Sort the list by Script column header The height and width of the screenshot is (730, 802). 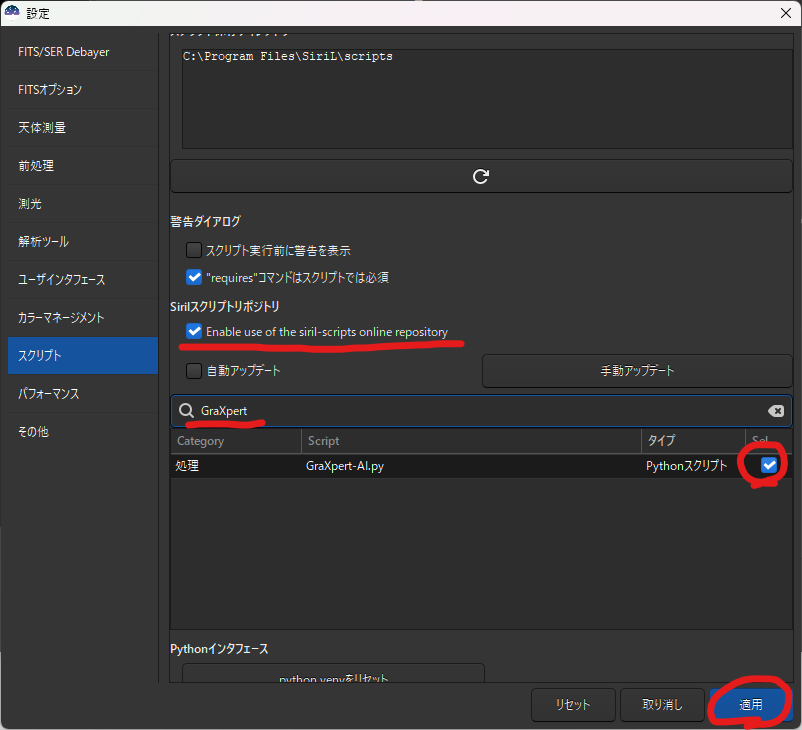(470, 441)
